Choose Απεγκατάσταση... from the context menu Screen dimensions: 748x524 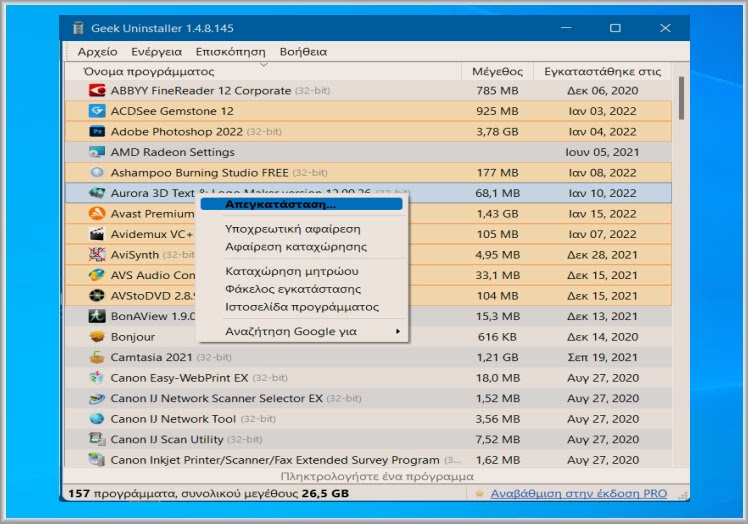tap(301, 204)
